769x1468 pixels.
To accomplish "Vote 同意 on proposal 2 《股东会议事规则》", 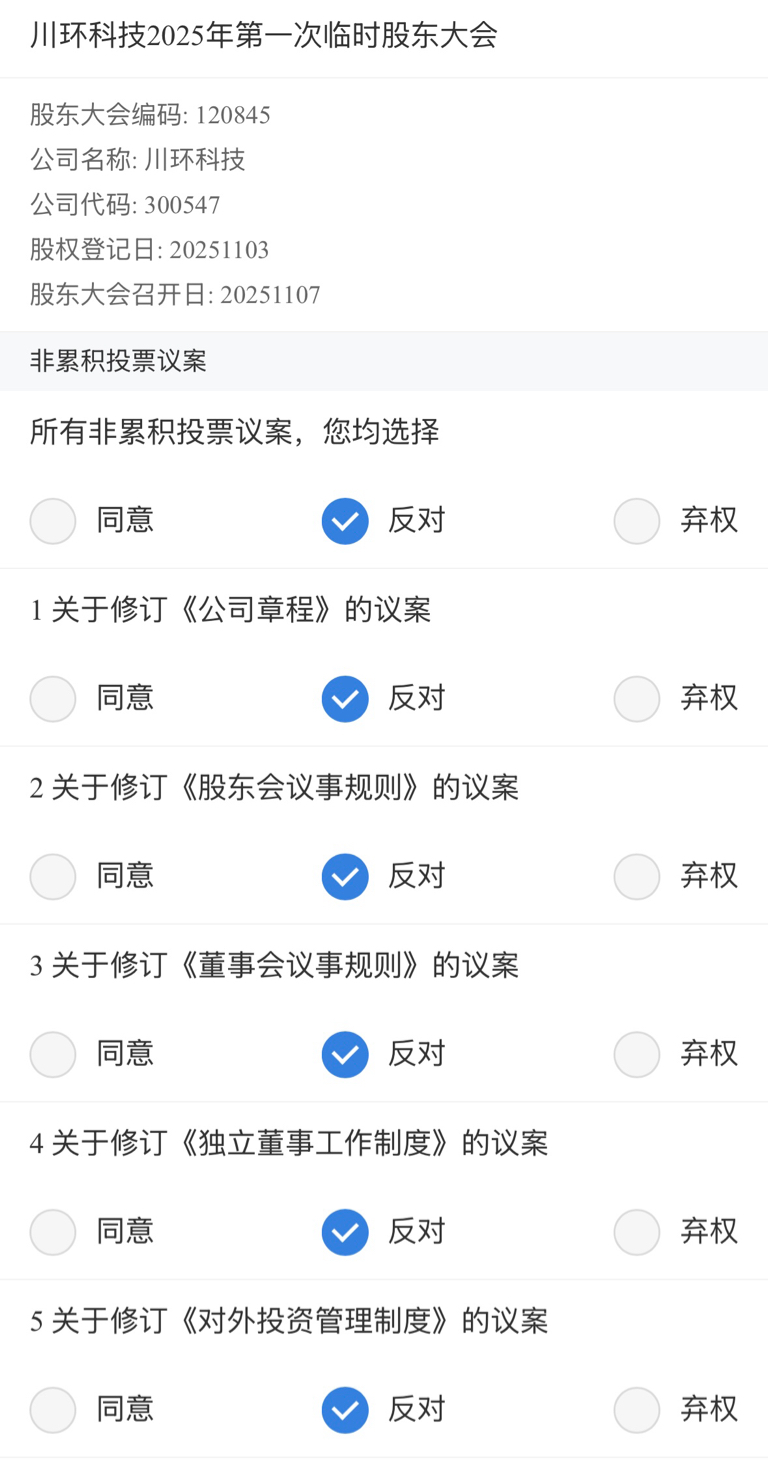I will 53,876.
